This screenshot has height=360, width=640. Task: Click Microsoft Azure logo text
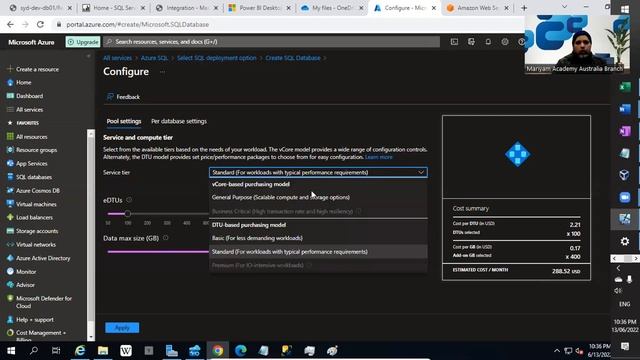pyautogui.click(x=31, y=42)
